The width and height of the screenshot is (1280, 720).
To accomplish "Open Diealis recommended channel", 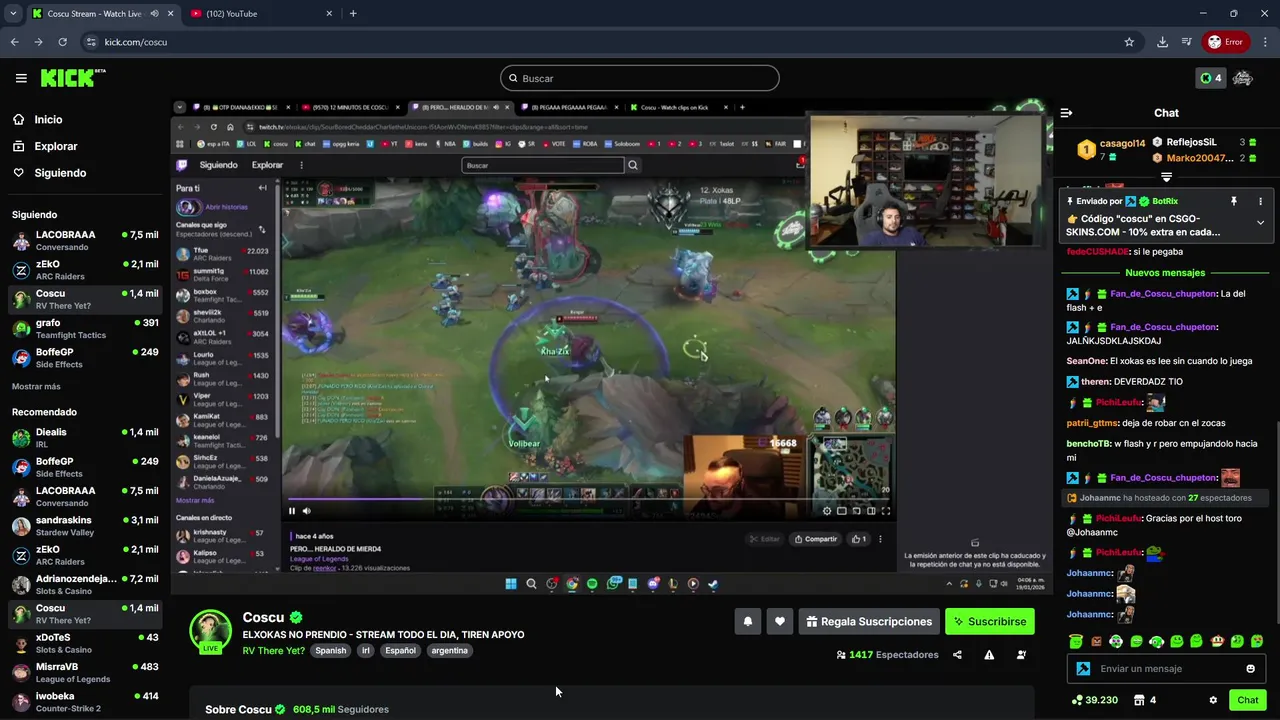I will point(83,438).
